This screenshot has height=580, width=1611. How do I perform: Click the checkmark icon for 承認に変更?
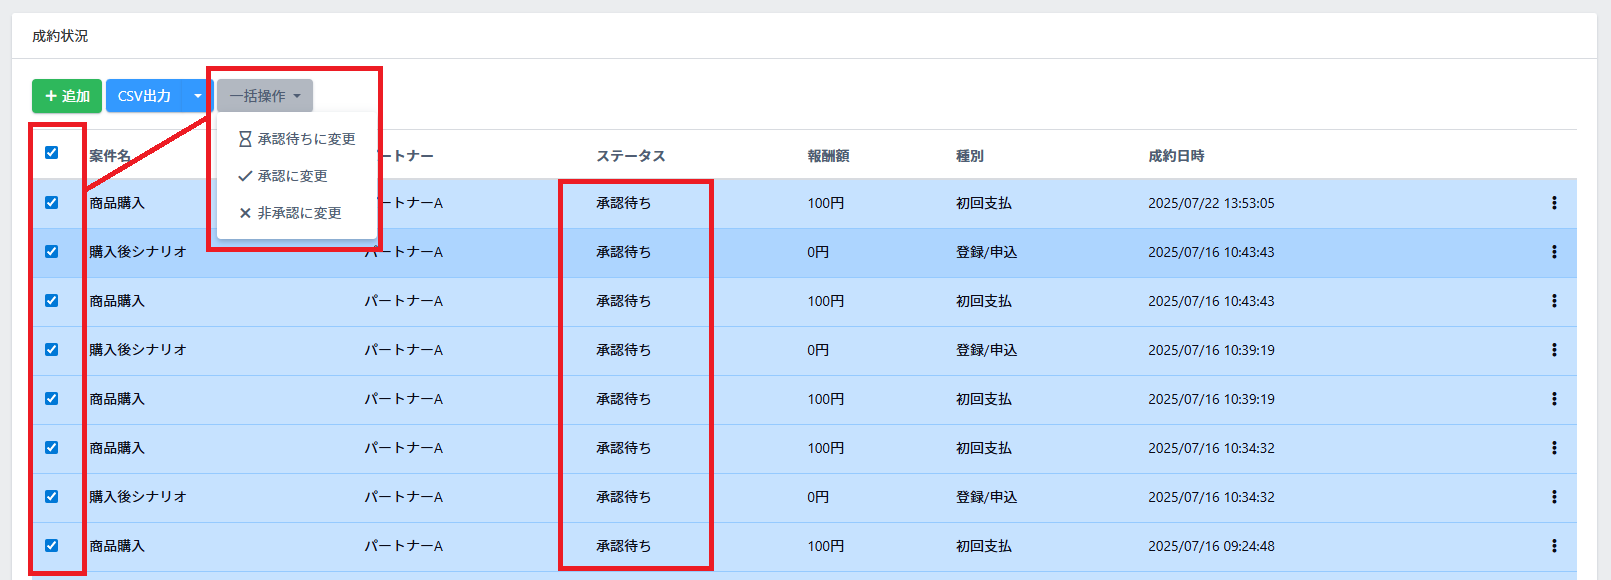(245, 176)
